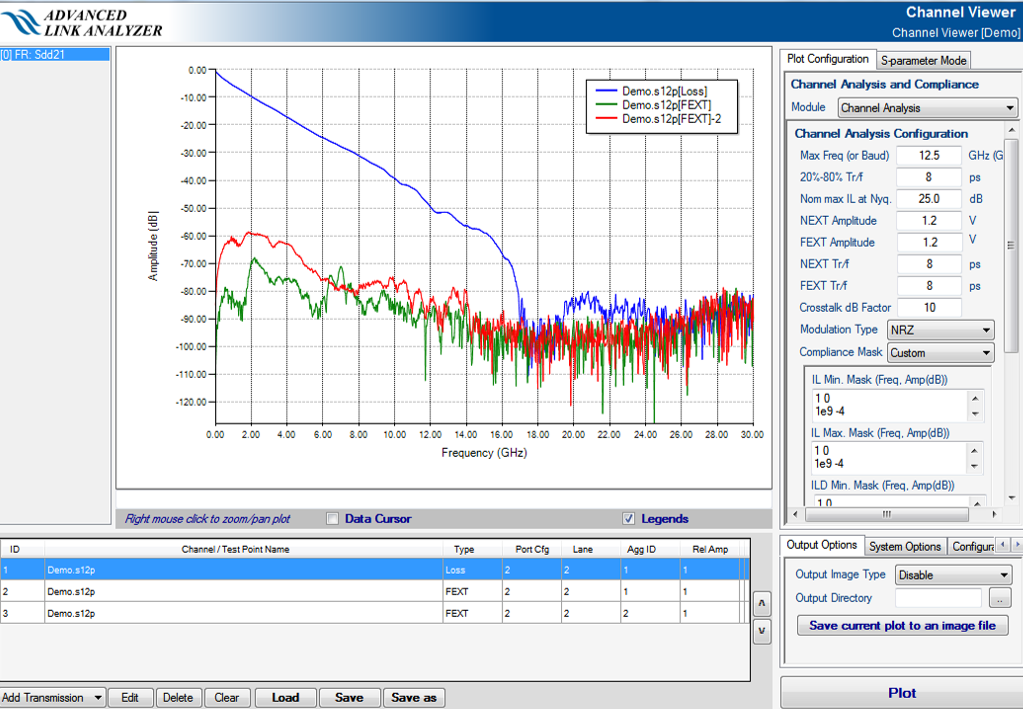Click Save current plot to an image file
This screenshot has height=709, width=1023.
[902, 626]
